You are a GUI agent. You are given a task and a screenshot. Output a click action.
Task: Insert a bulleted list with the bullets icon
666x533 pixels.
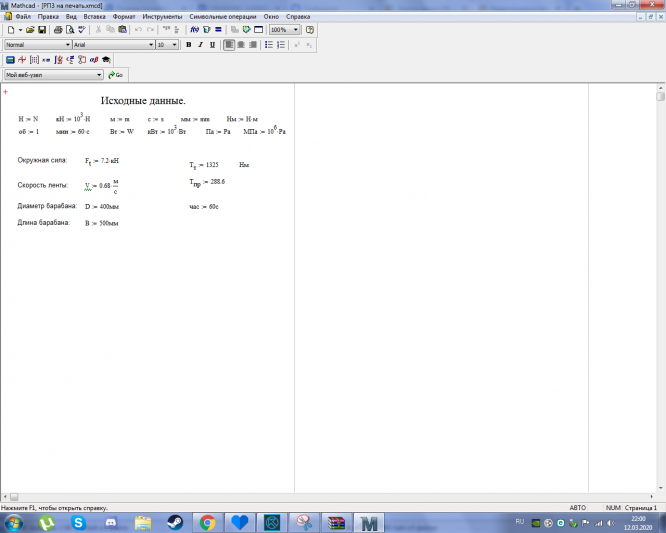click(269, 45)
